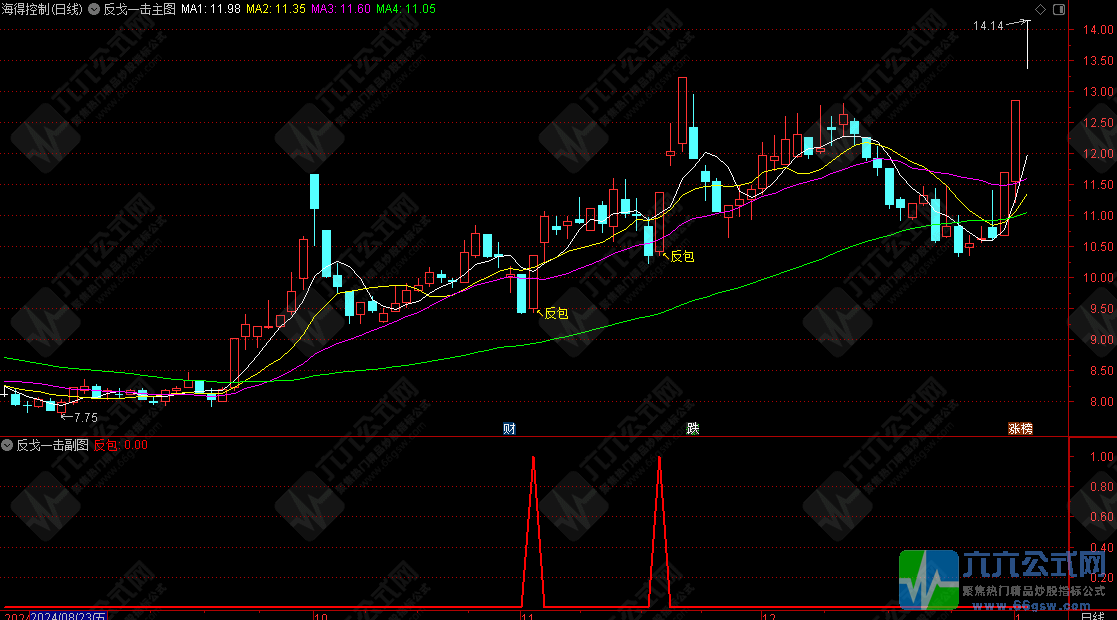Expand the 反戈一击副图 sub-chart dropdown arrow
Image resolution: width=1117 pixels, height=620 pixels.
[8, 445]
